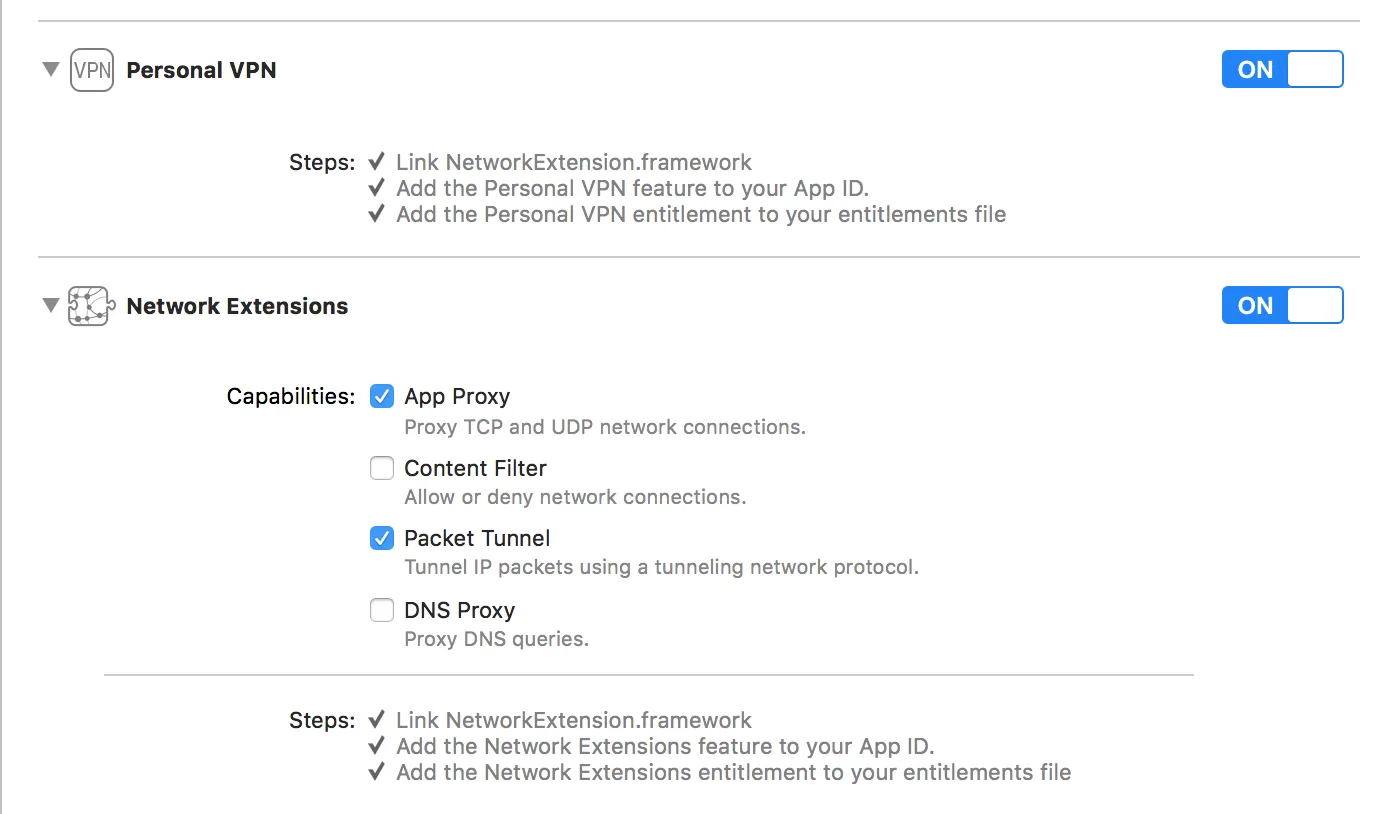1394x814 pixels.
Task: Click the 'Network Extensions' section title
Action: pyautogui.click(x=237, y=307)
